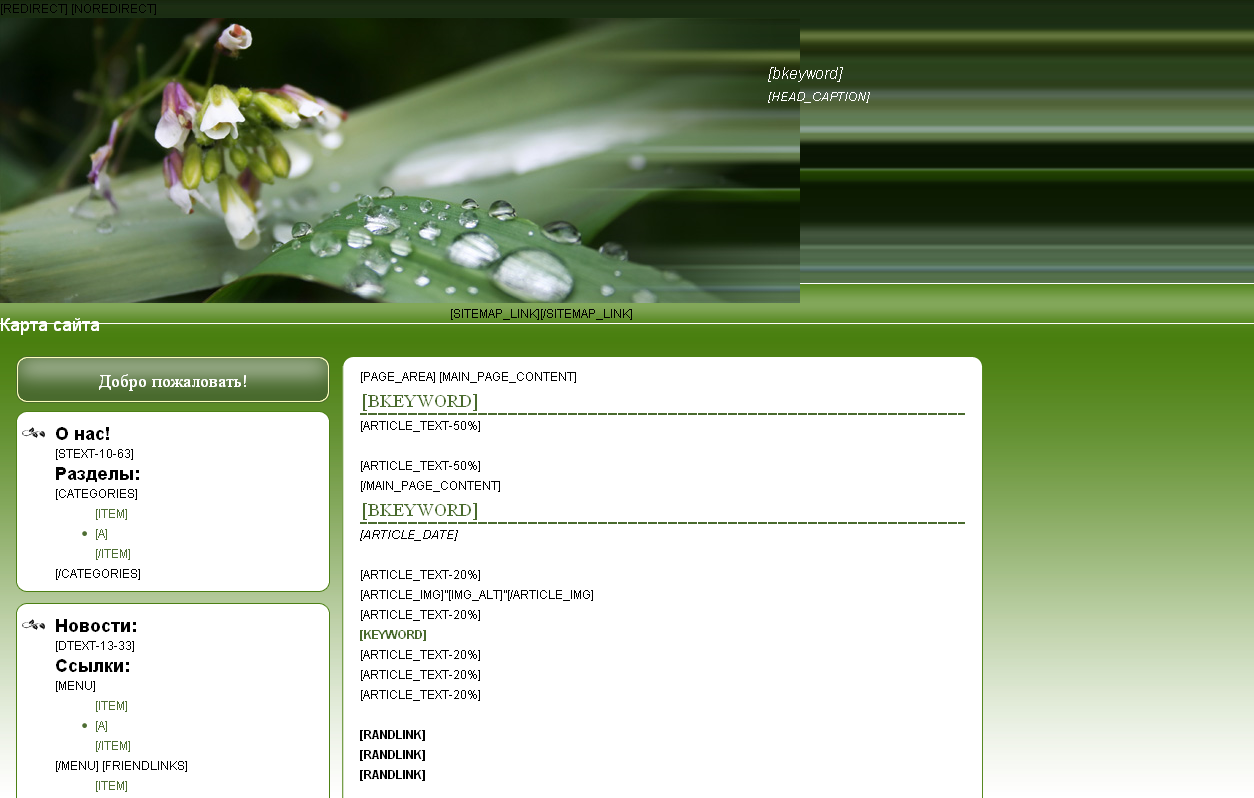Click the leaf icon beside "О нас!"
The height and width of the screenshot is (798, 1254).
[x=33, y=433]
